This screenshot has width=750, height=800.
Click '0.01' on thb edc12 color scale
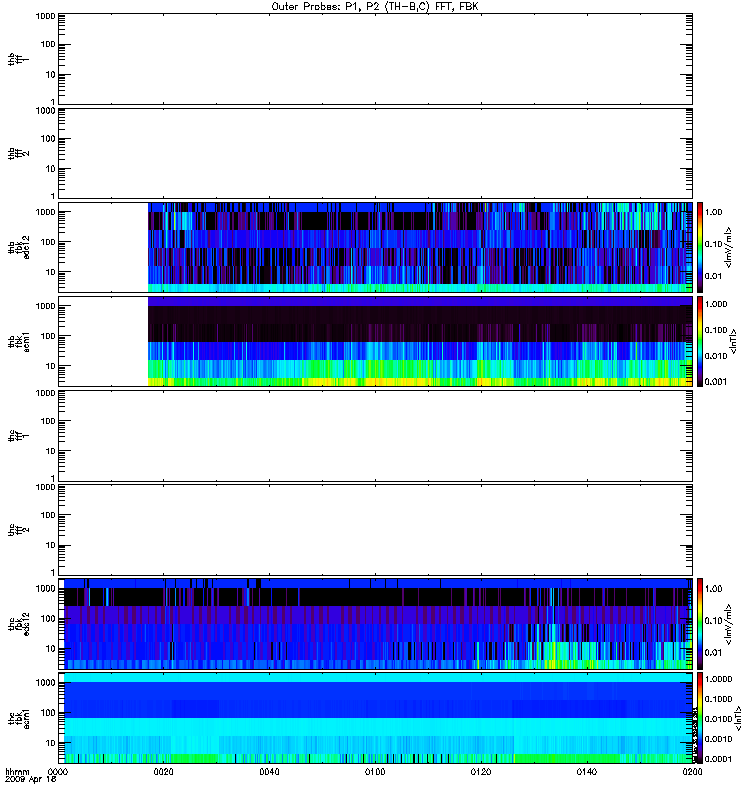point(713,276)
